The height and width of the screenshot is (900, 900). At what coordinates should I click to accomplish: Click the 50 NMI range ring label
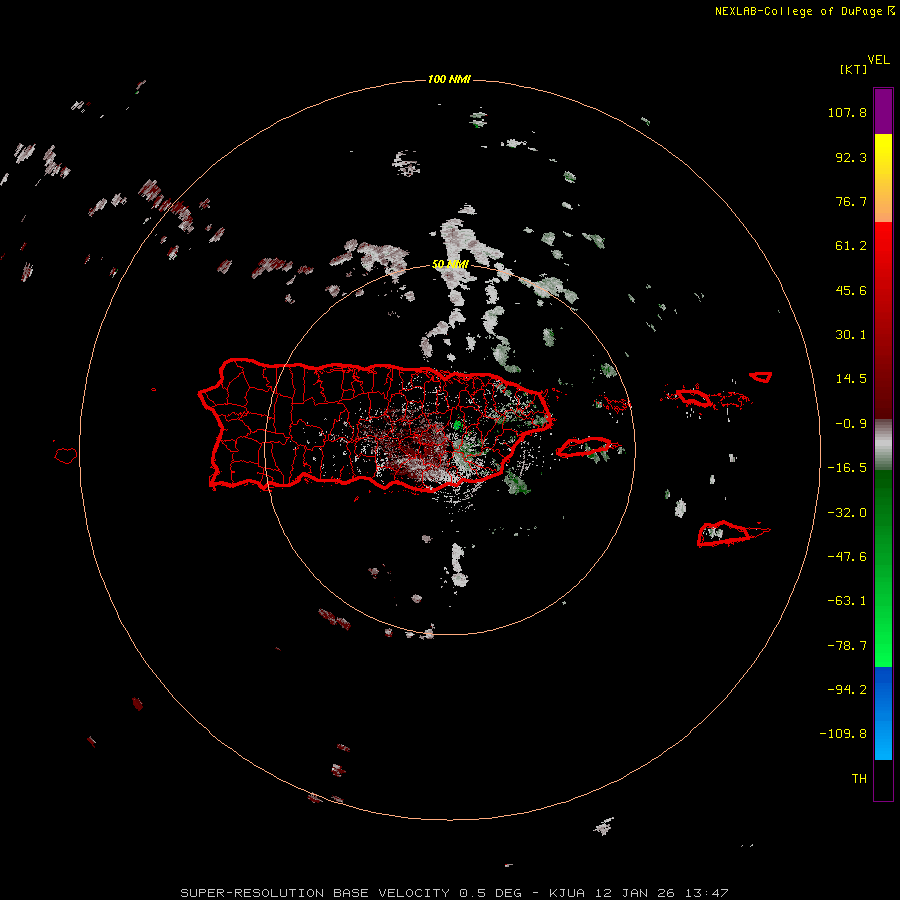point(450,264)
